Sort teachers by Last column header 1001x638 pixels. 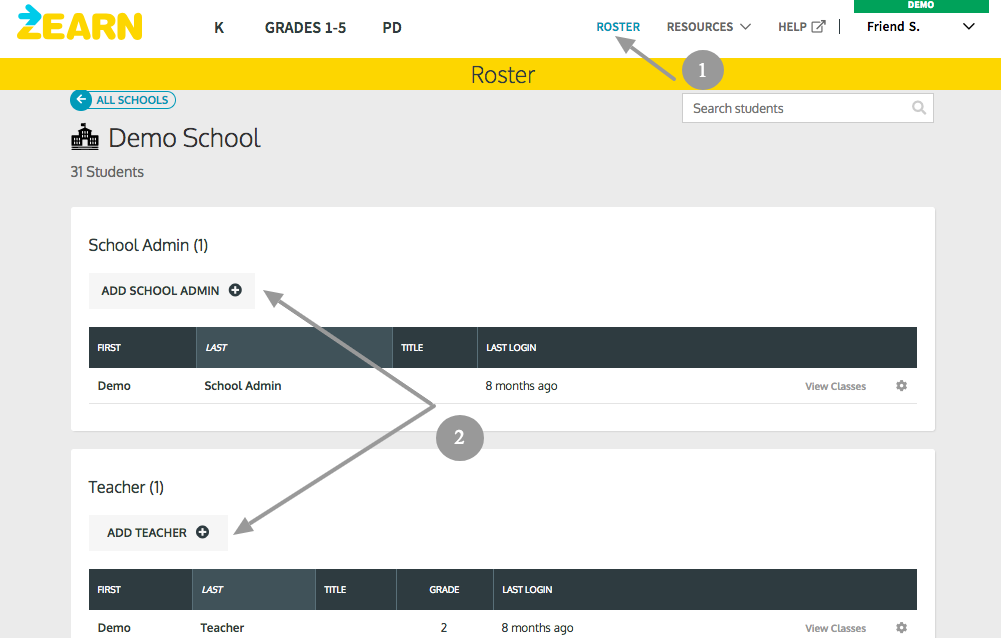pos(254,589)
